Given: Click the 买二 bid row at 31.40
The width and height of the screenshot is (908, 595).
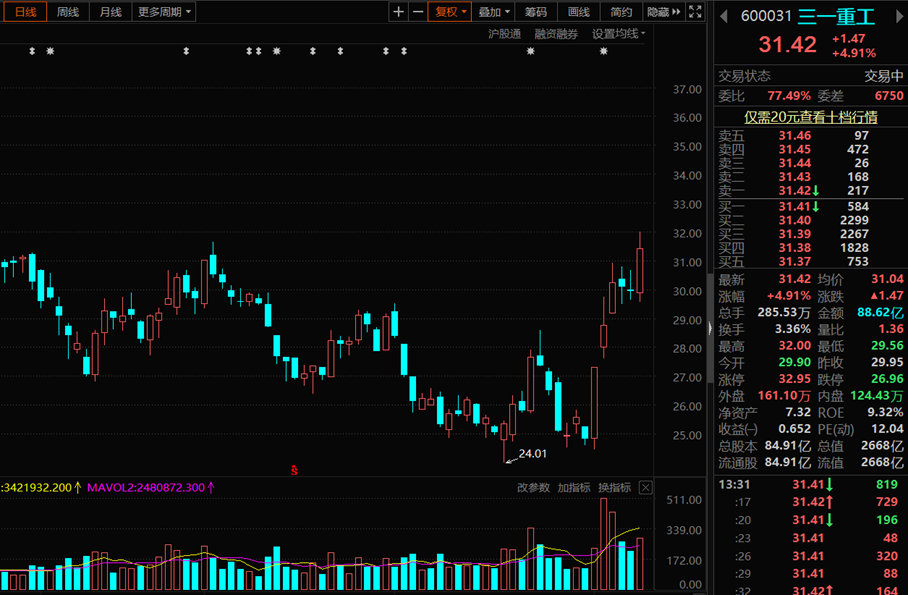Looking at the screenshot, I should (810, 220).
